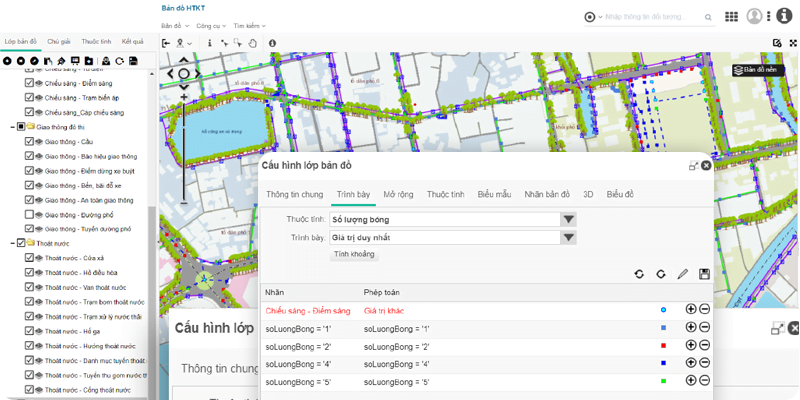
Task: Open the Trình bày dropdown (Giá trị duy nhất)
Action: point(568,238)
